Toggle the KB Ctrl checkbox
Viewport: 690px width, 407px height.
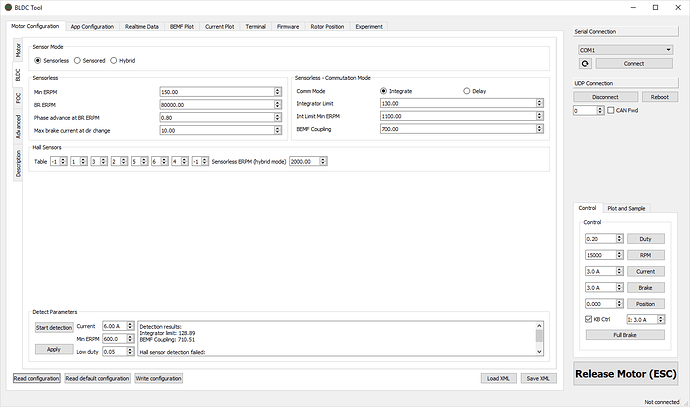(587, 319)
